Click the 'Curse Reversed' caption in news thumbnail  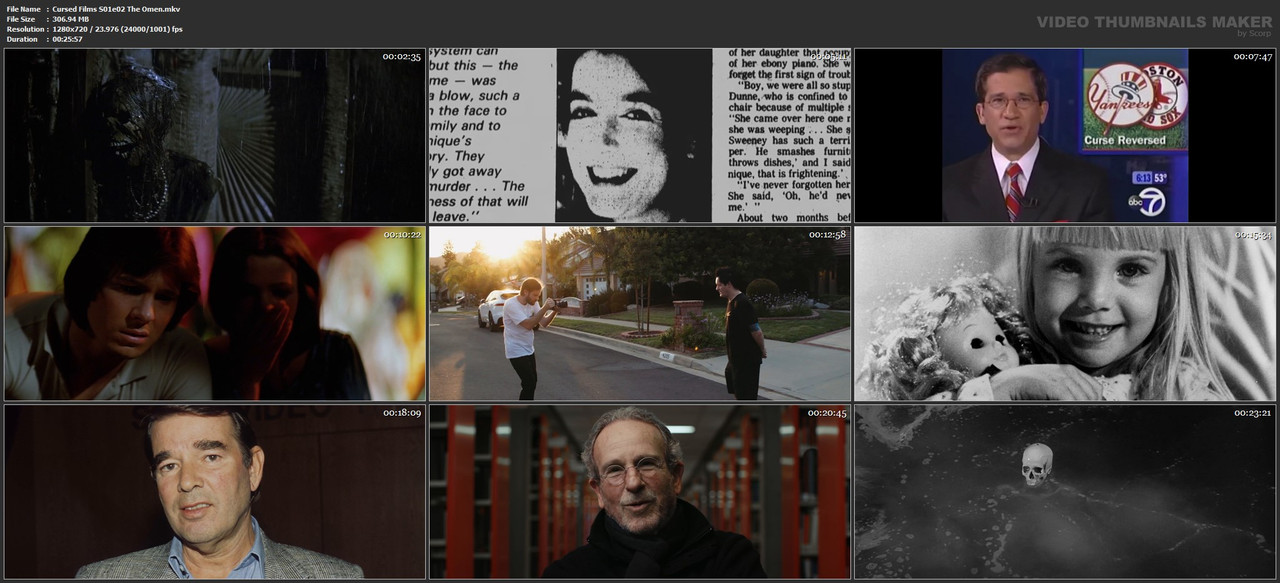1125,140
